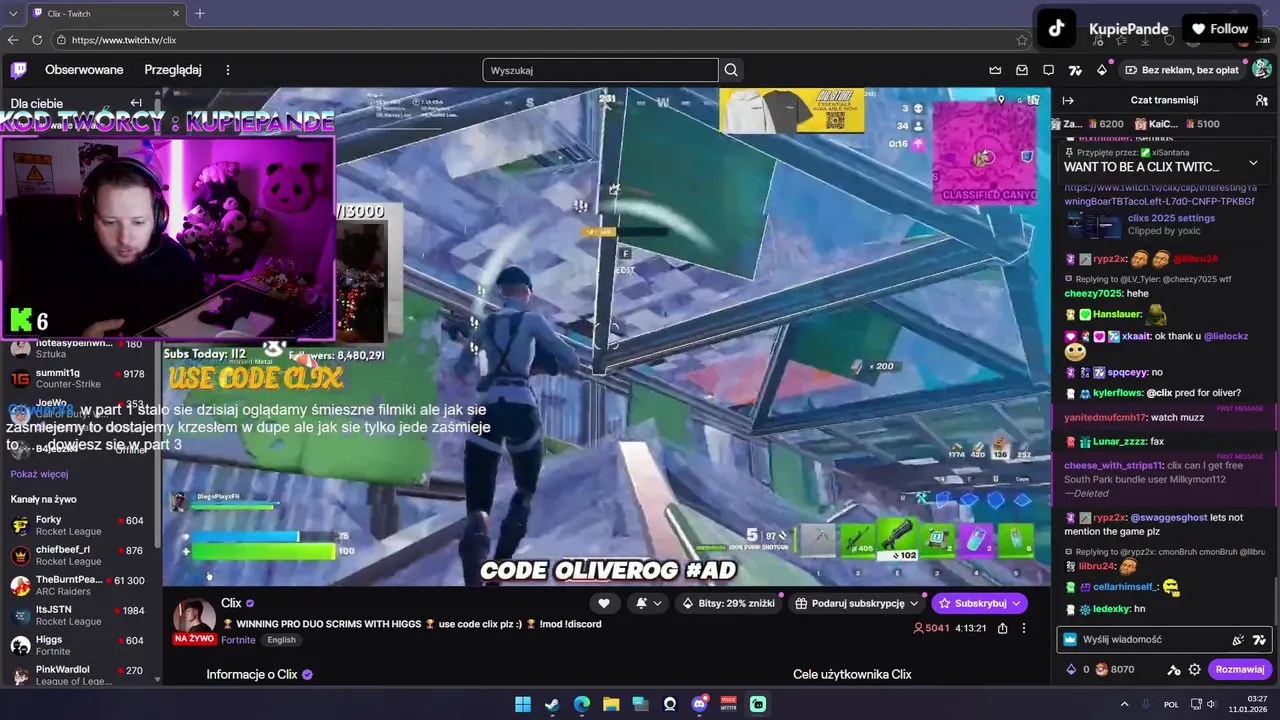
Task: Open the 7TV emote menu in chat input
Action: point(1259,640)
